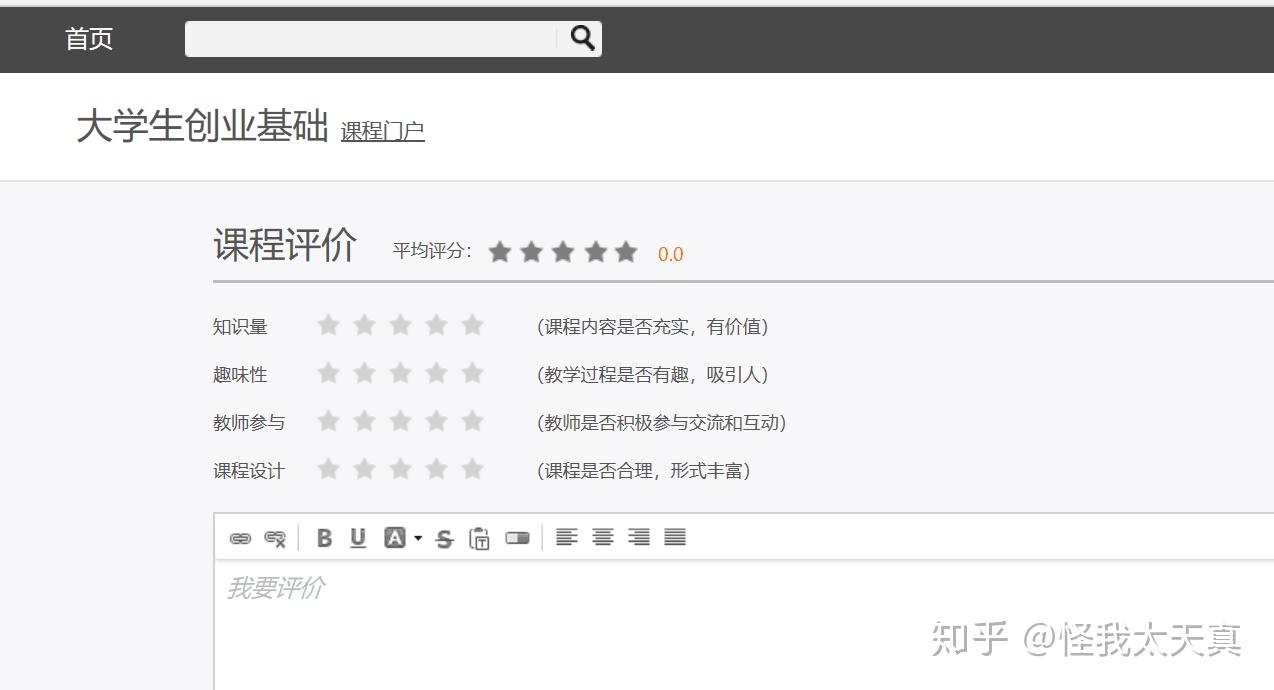Rate 趣味性 with two stars
Image resolution: width=1274 pixels, height=690 pixels.
pyautogui.click(x=365, y=373)
